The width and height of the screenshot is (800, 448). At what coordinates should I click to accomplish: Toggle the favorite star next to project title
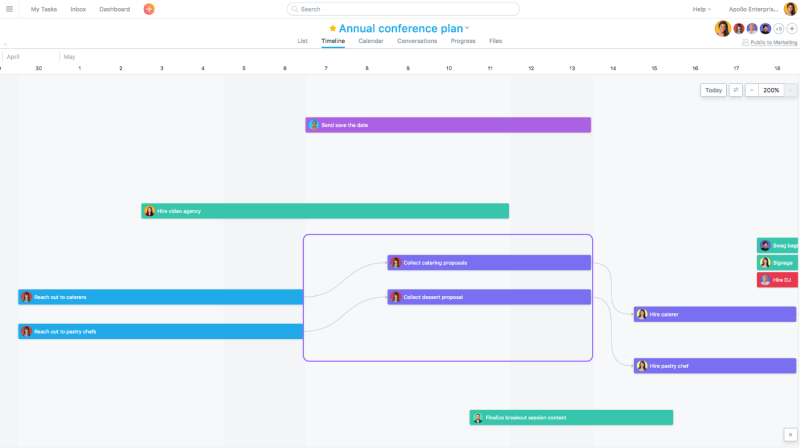(333, 29)
